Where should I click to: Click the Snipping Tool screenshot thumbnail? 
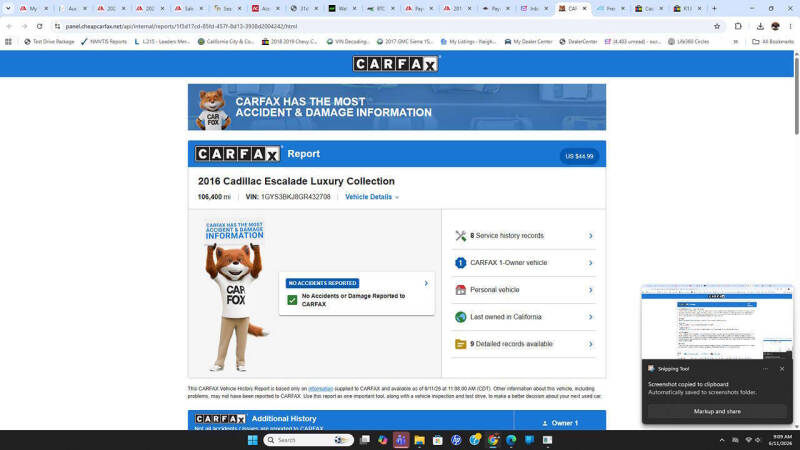pyautogui.click(x=717, y=322)
